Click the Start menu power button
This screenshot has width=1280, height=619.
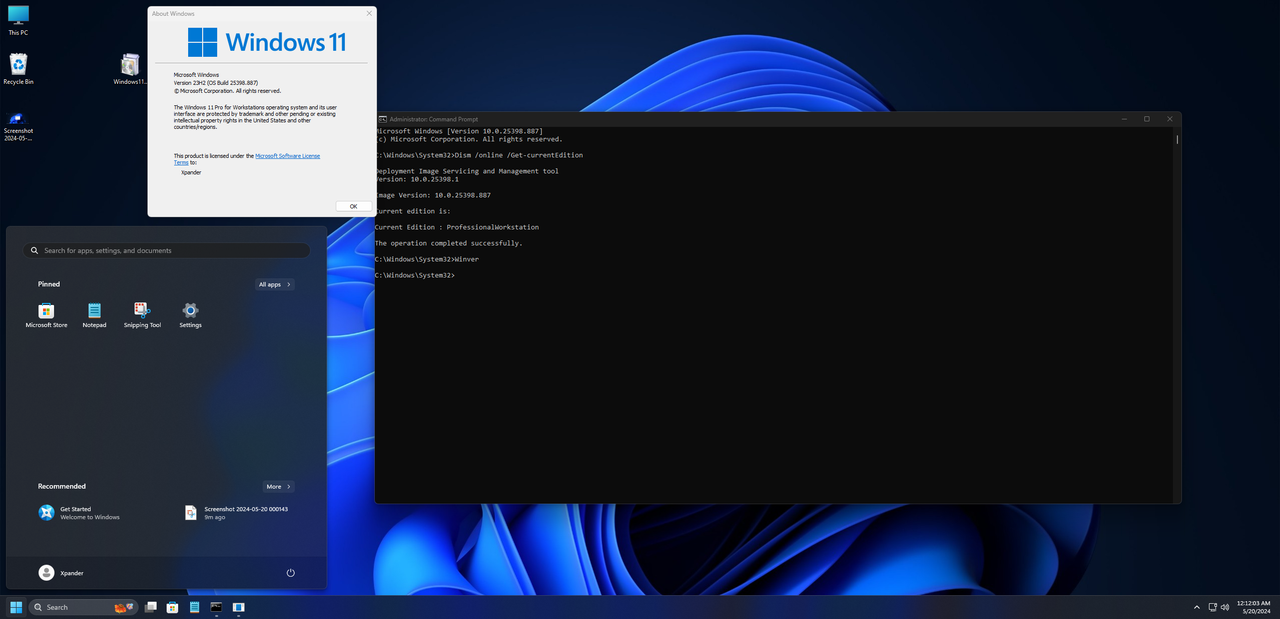tap(290, 572)
